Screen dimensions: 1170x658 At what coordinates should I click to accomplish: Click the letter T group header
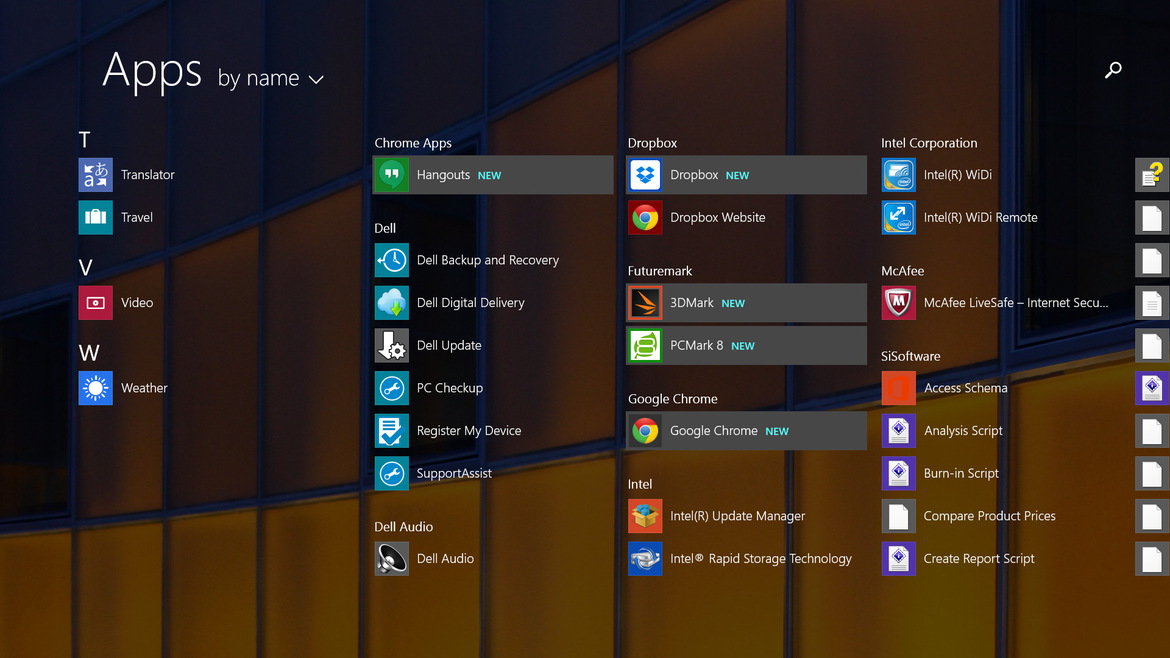84,140
